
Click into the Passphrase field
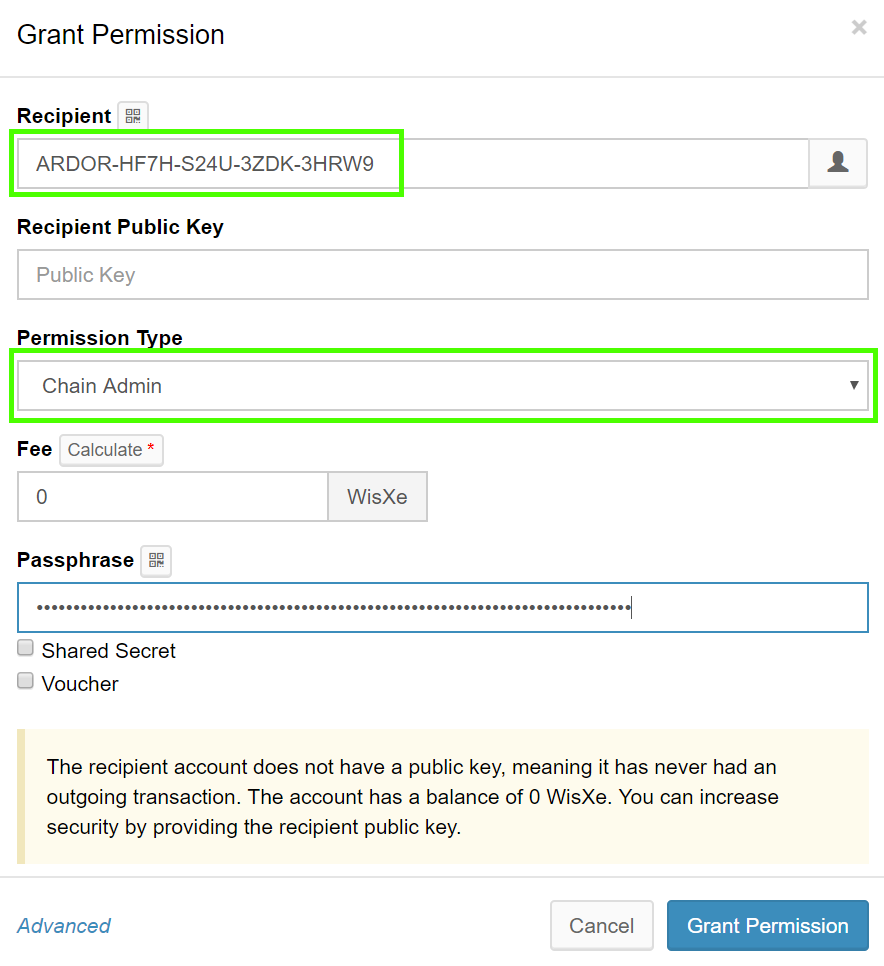[442, 608]
